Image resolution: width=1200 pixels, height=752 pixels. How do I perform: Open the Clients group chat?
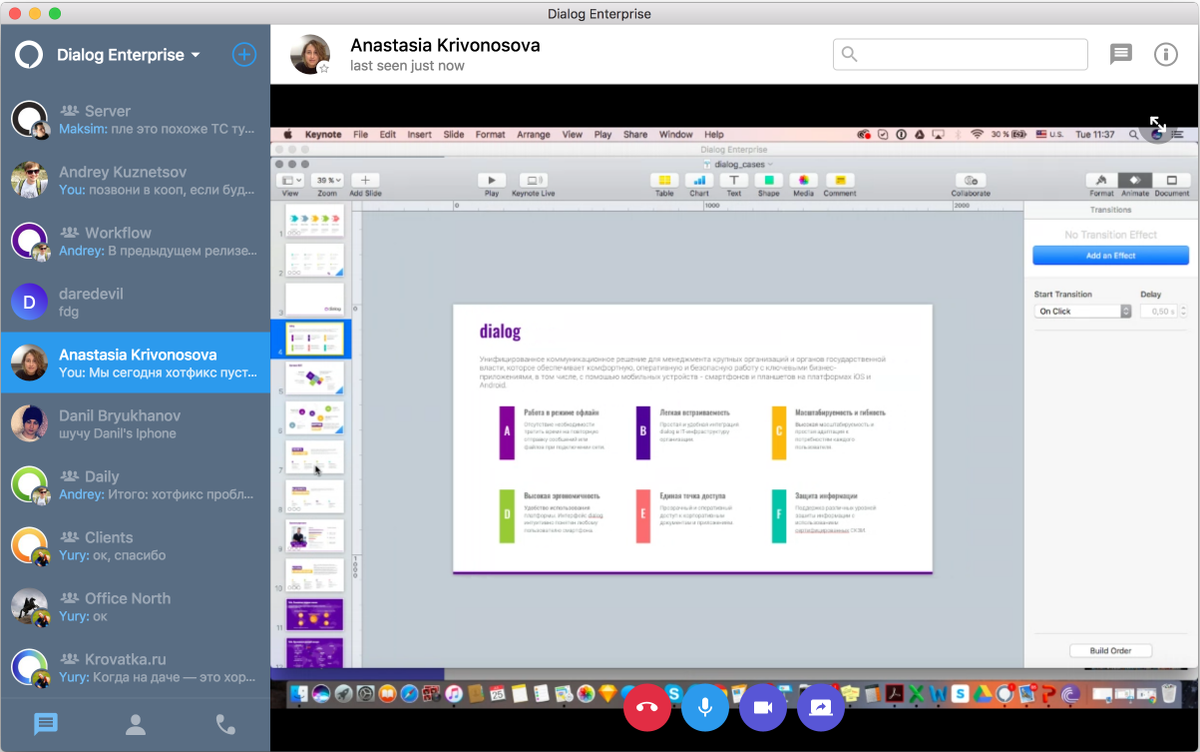tap(135, 546)
